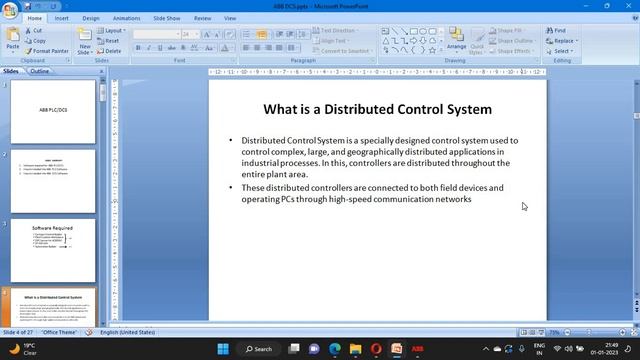Center text in paragraph
The height and width of the screenshot is (360, 640).
[x=257, y=48]
